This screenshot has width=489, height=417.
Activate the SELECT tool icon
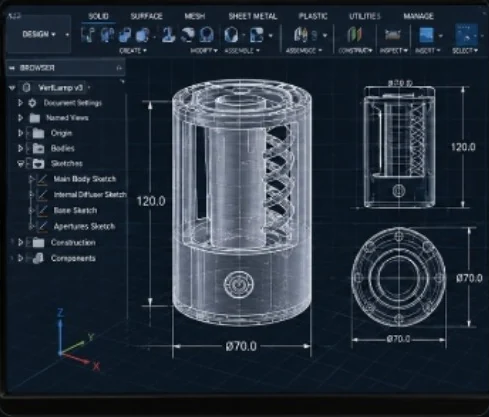466,35
